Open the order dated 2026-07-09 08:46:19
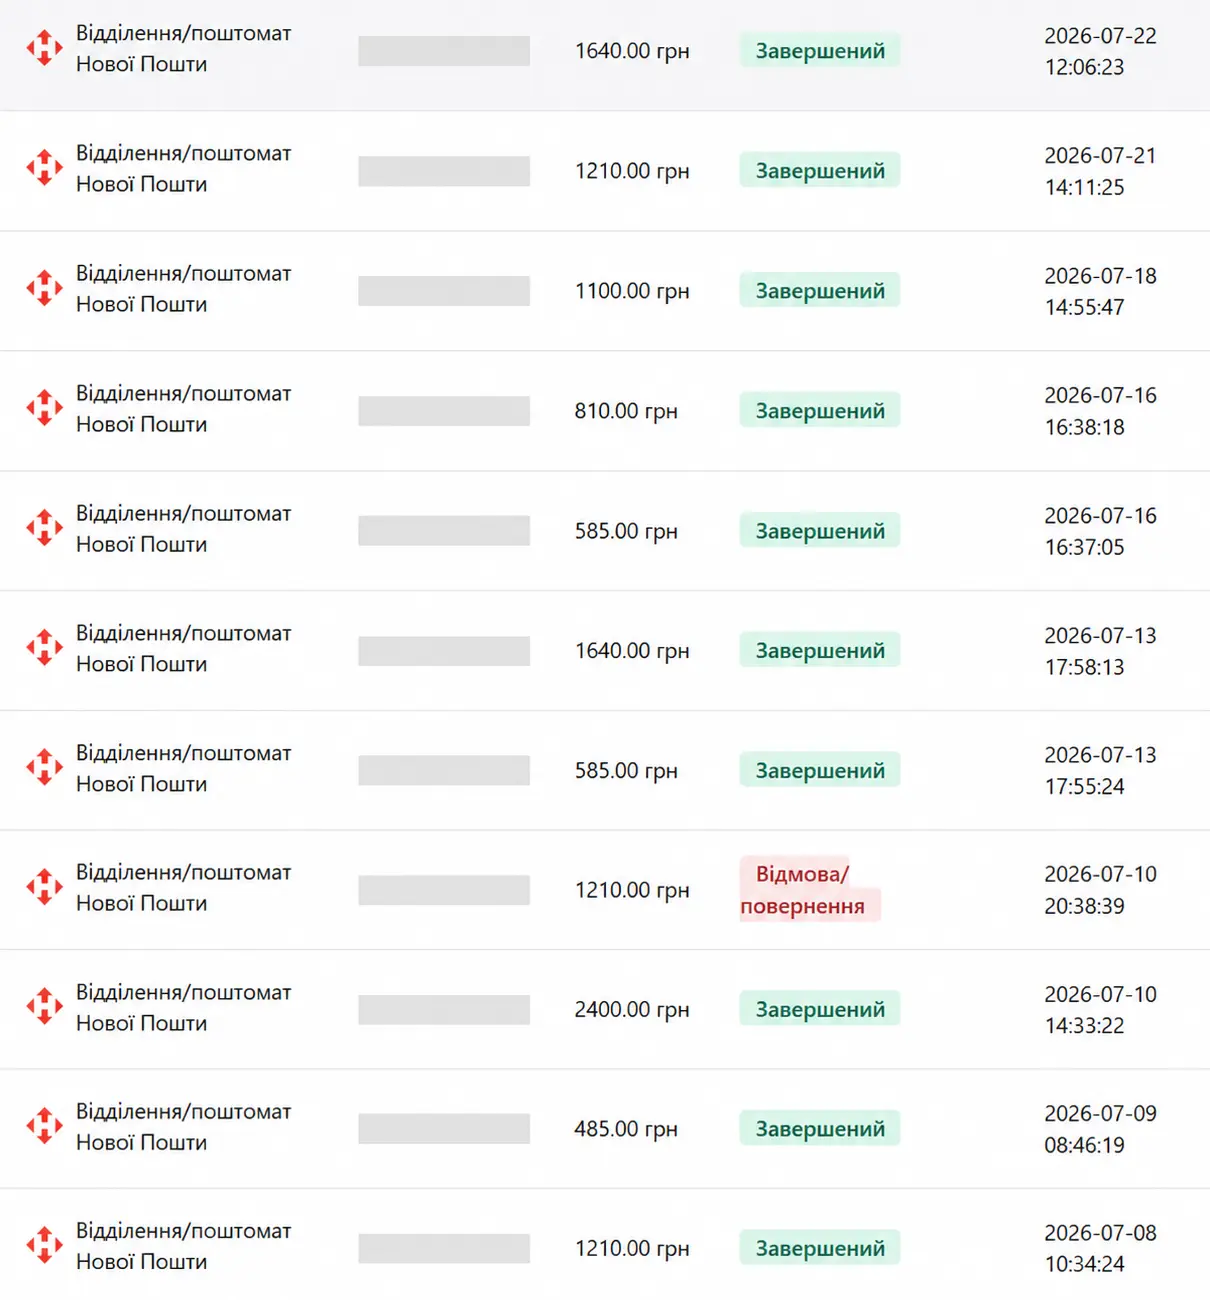 click(x=605, y=1128)
